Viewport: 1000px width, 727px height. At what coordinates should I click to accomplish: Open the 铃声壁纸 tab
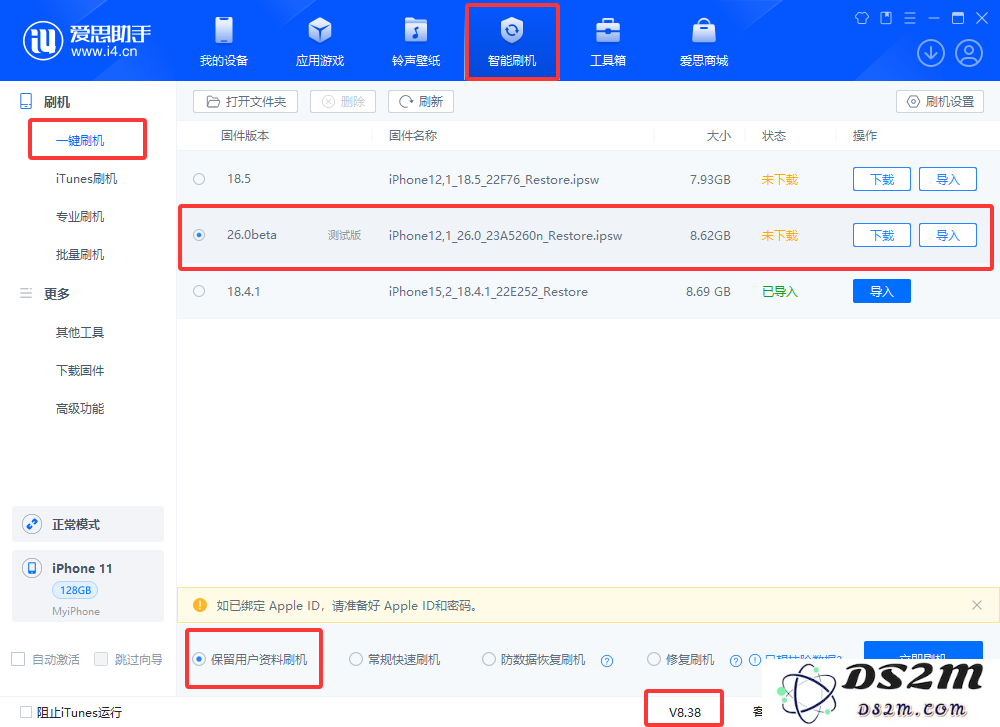click(416, 41)
